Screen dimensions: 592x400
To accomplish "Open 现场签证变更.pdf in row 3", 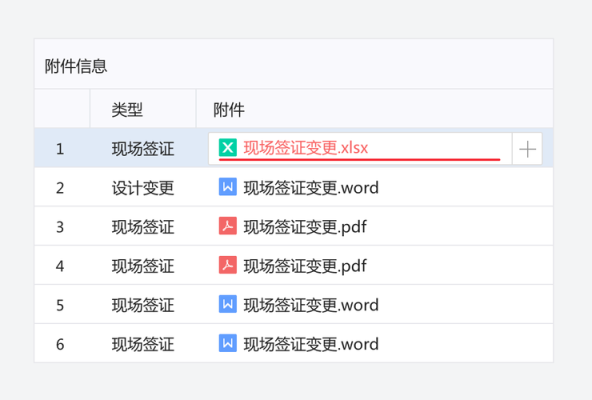I will pyautogui.click(x=305, y=227).
